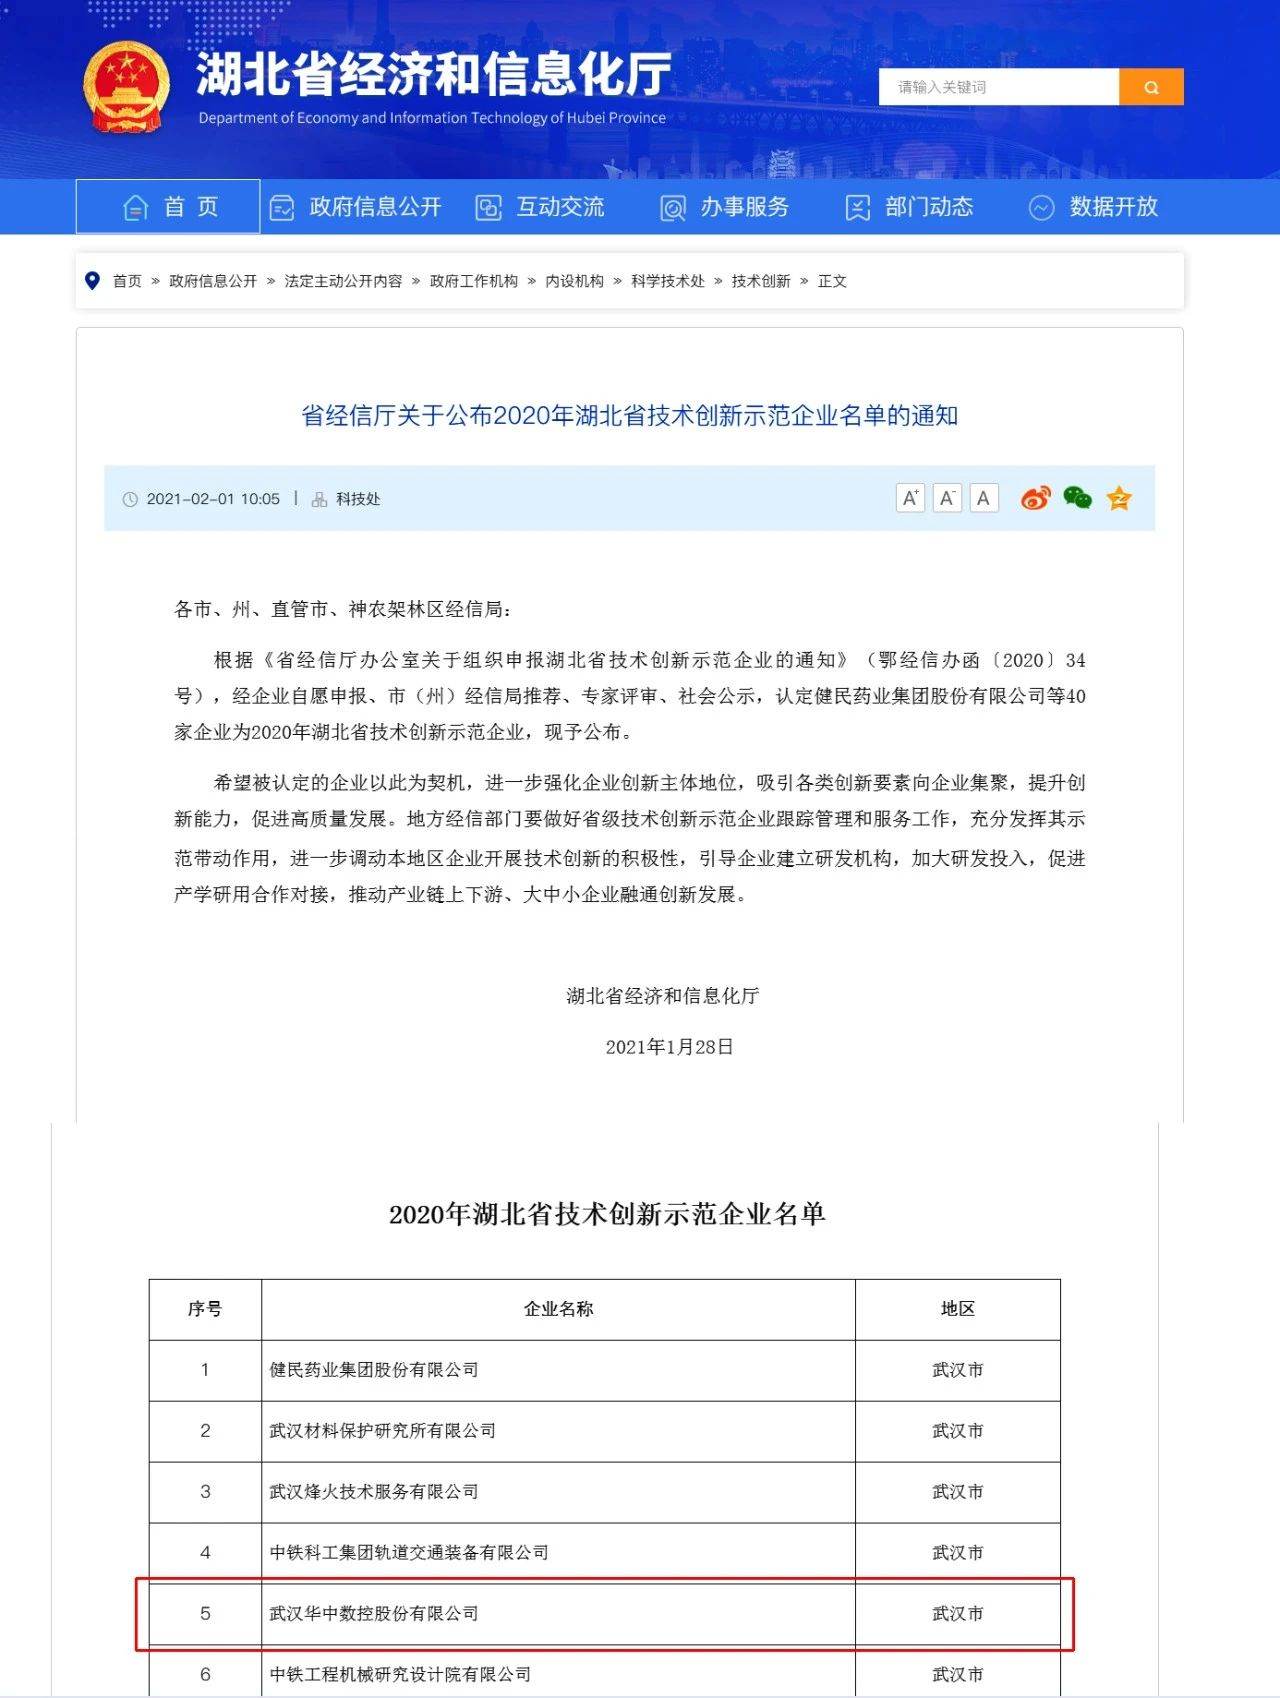Share article to WeChat

tap(1077, 498)
